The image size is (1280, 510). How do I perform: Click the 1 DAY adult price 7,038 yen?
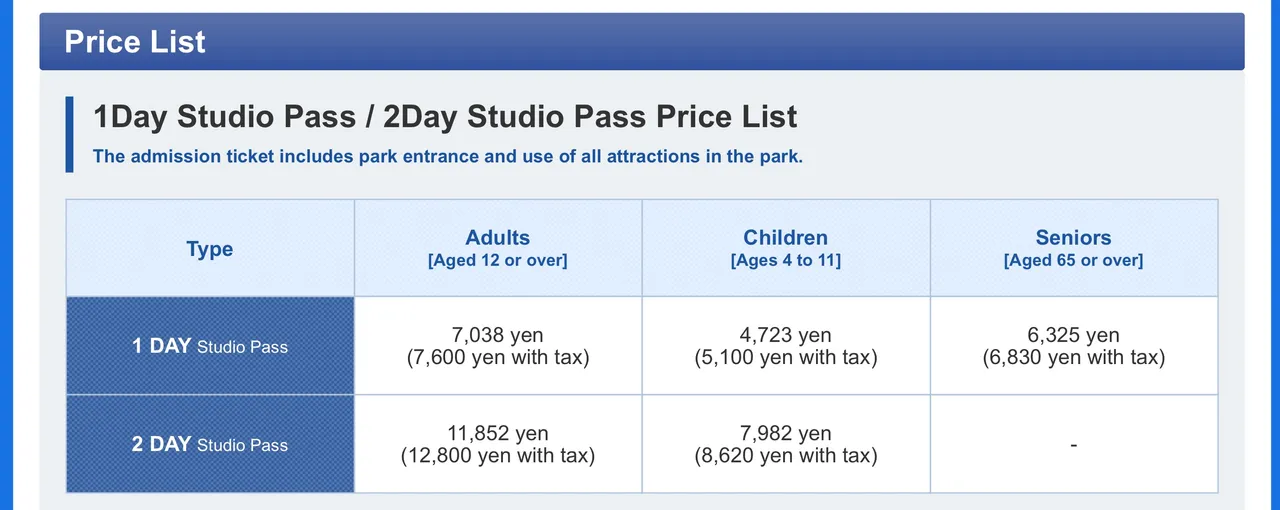point(497,335)
